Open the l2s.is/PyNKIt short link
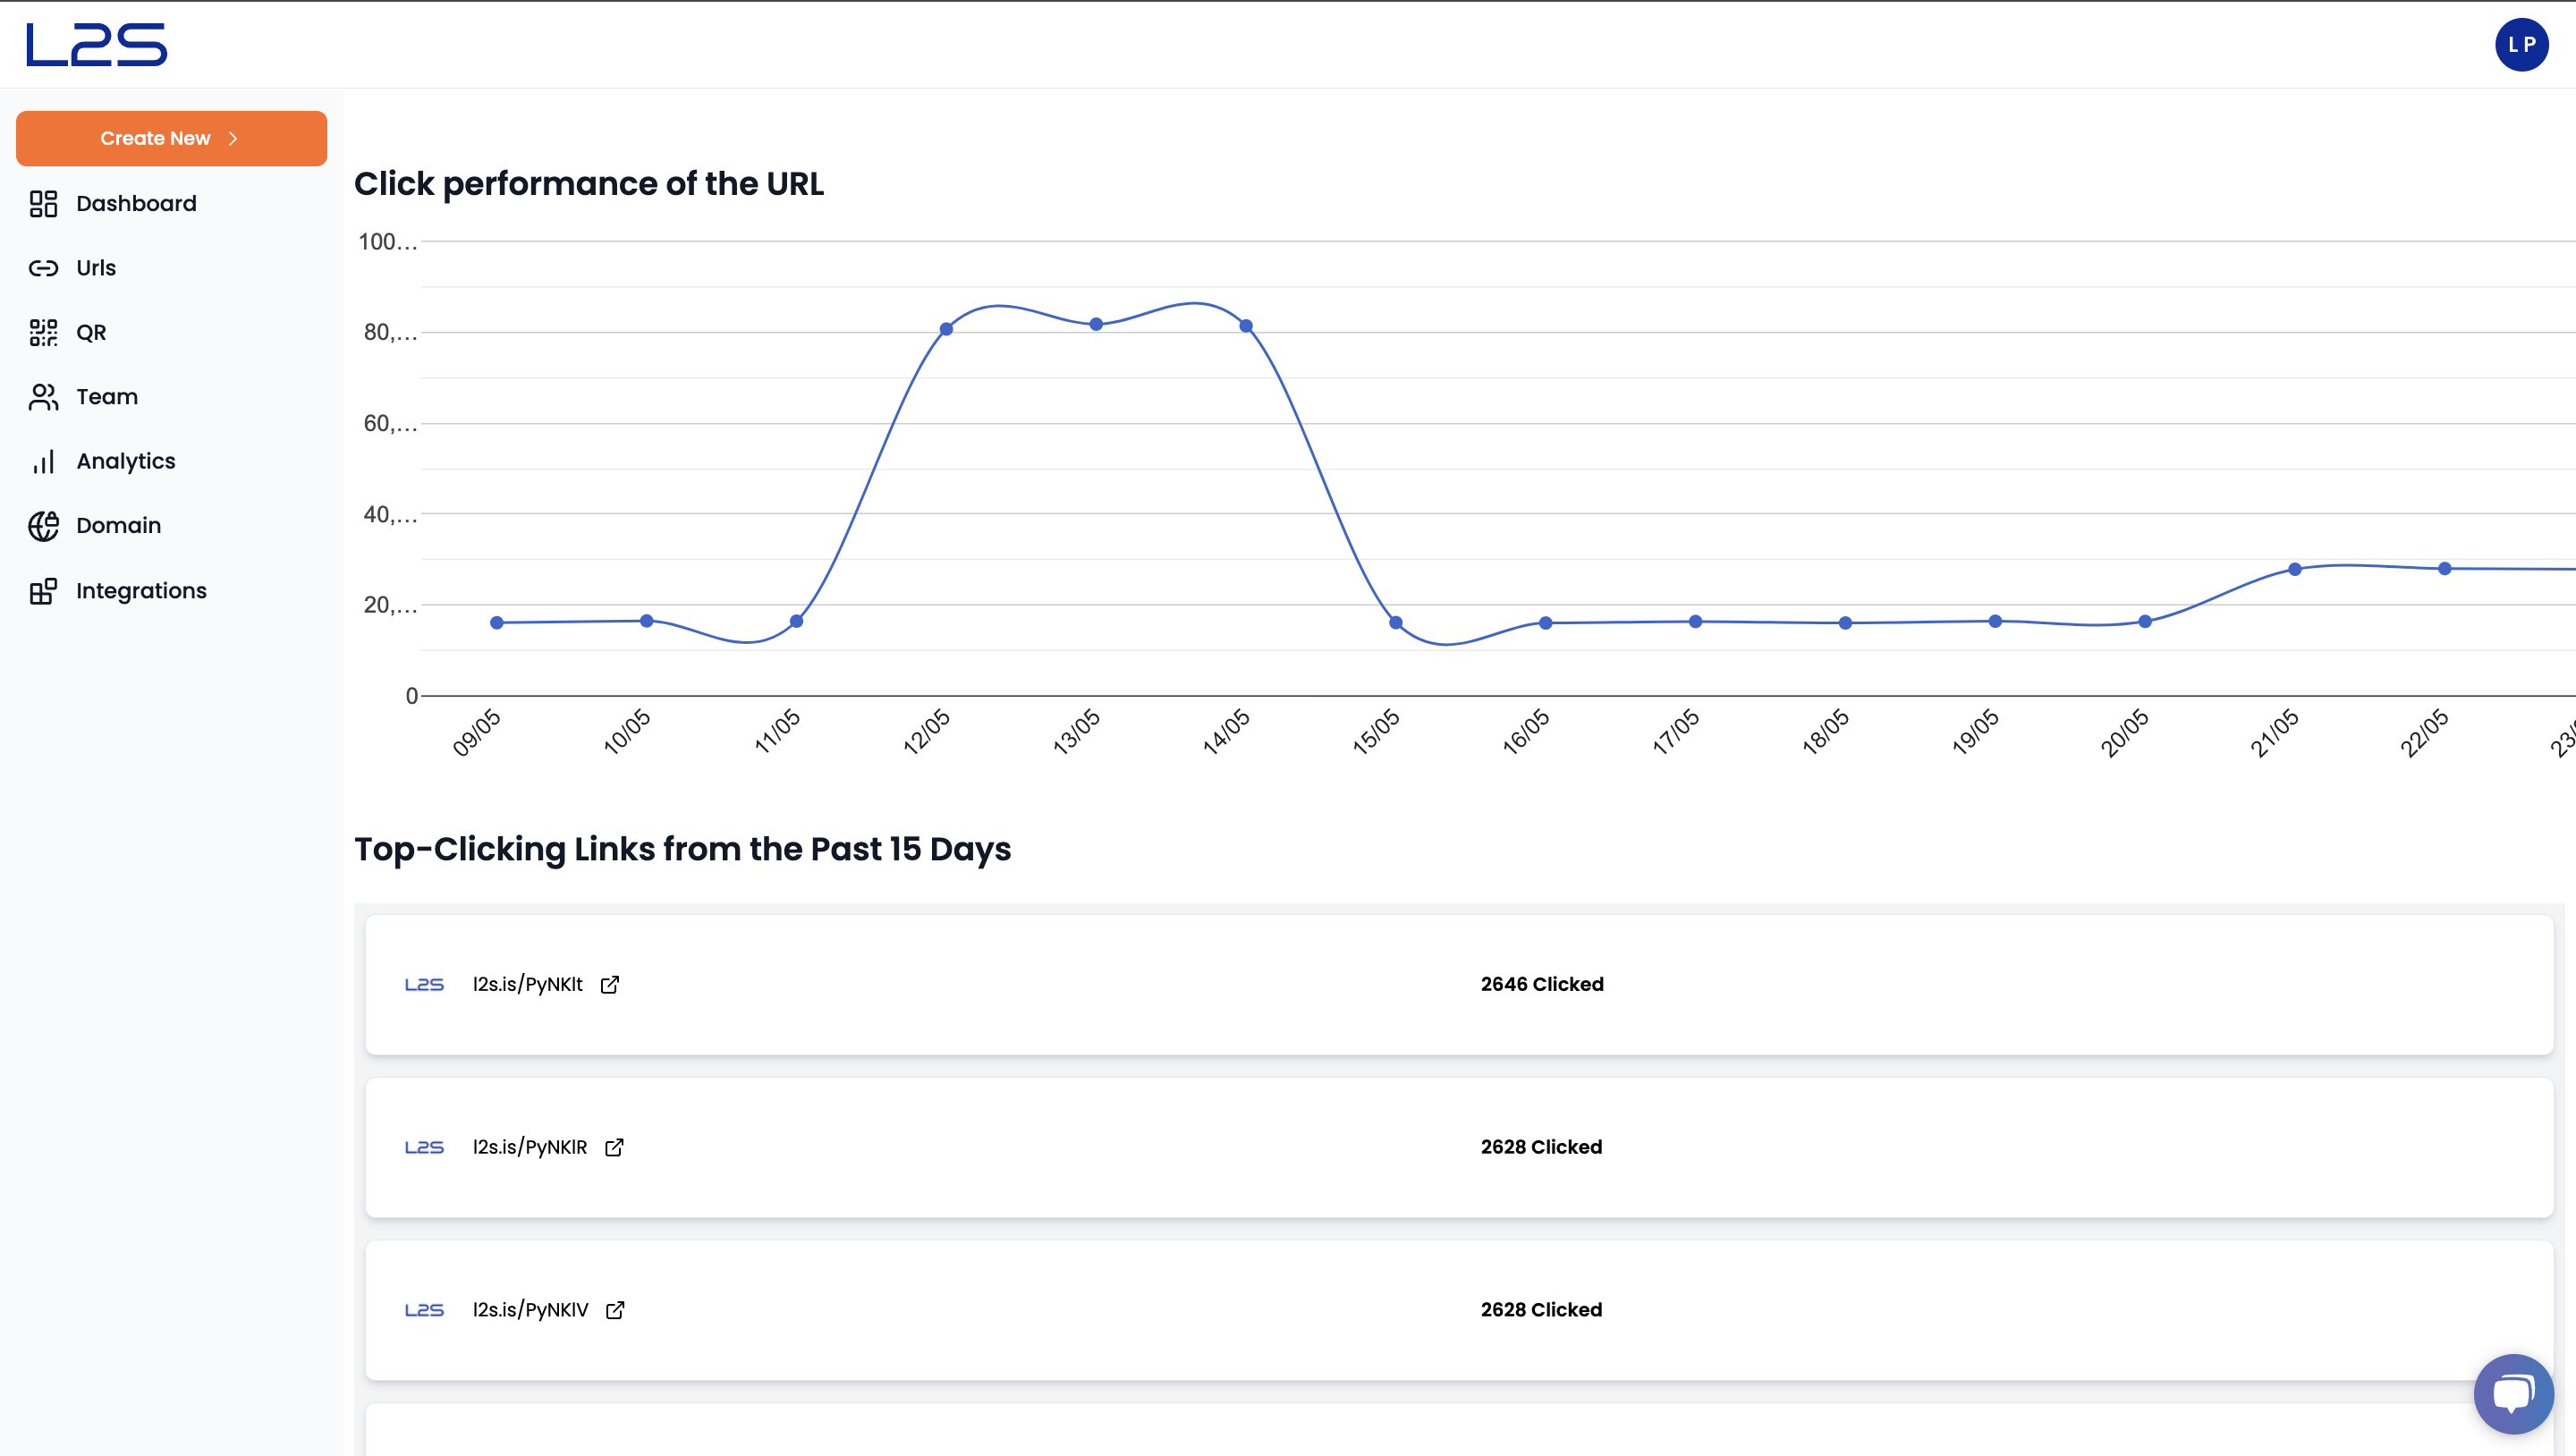Viewport: 2576px width, 1456px height. [527, 985]
